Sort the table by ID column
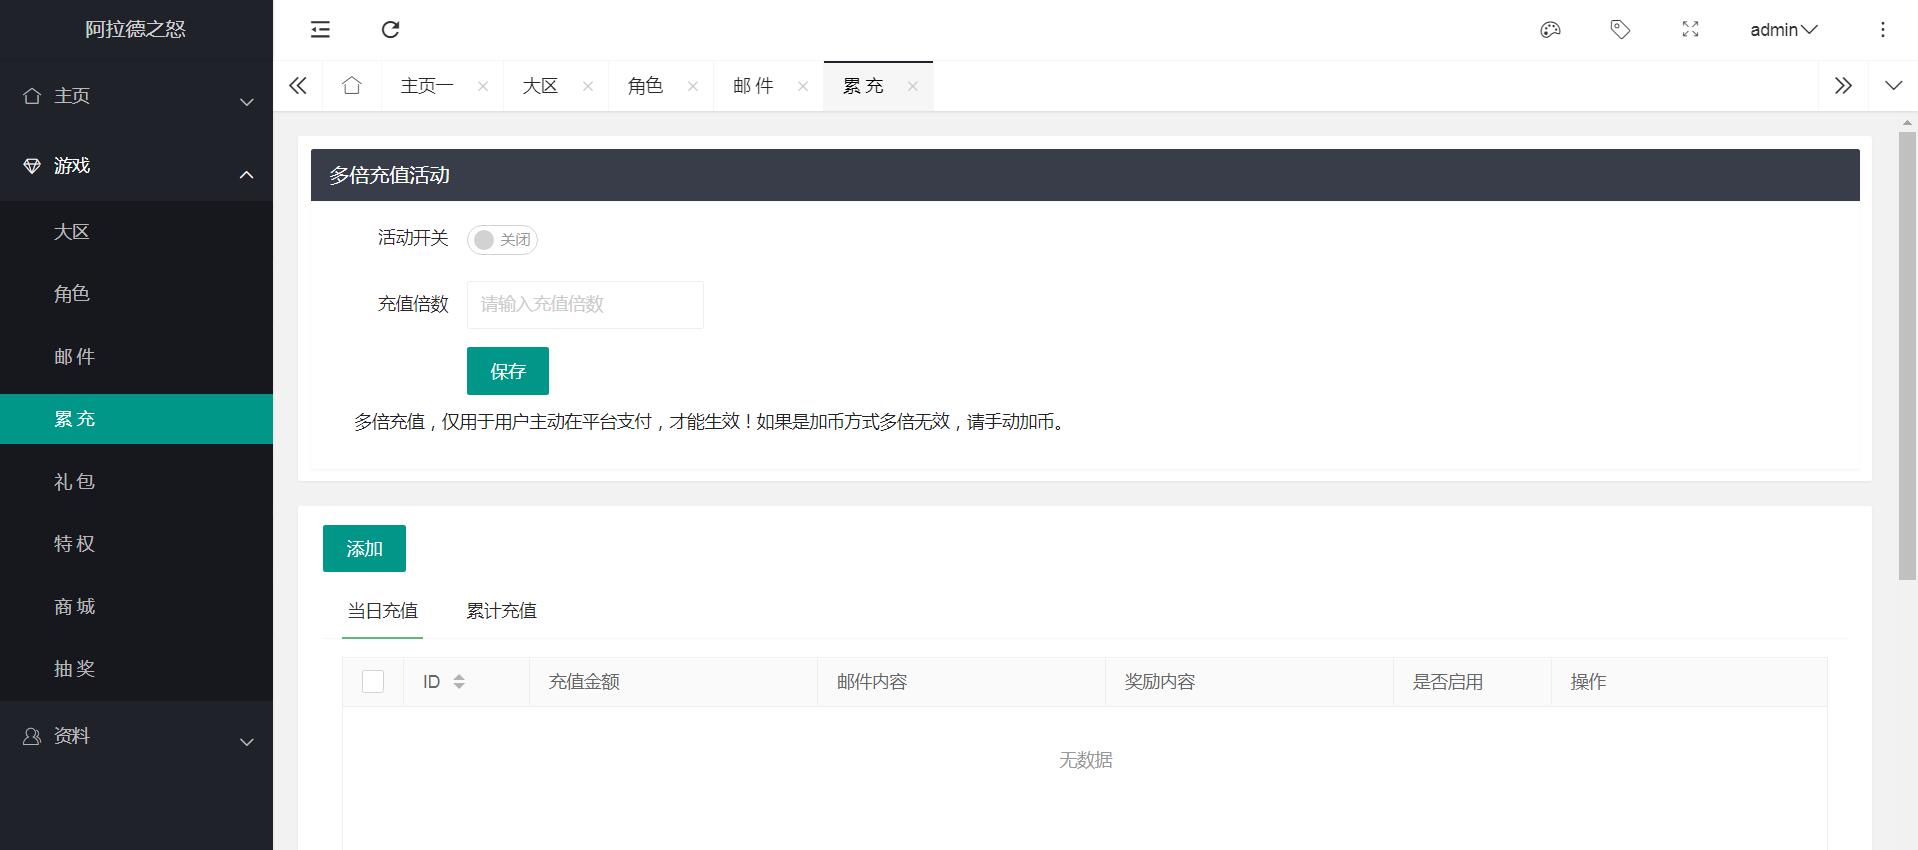 pyautogui.click(x=459, y=682)
